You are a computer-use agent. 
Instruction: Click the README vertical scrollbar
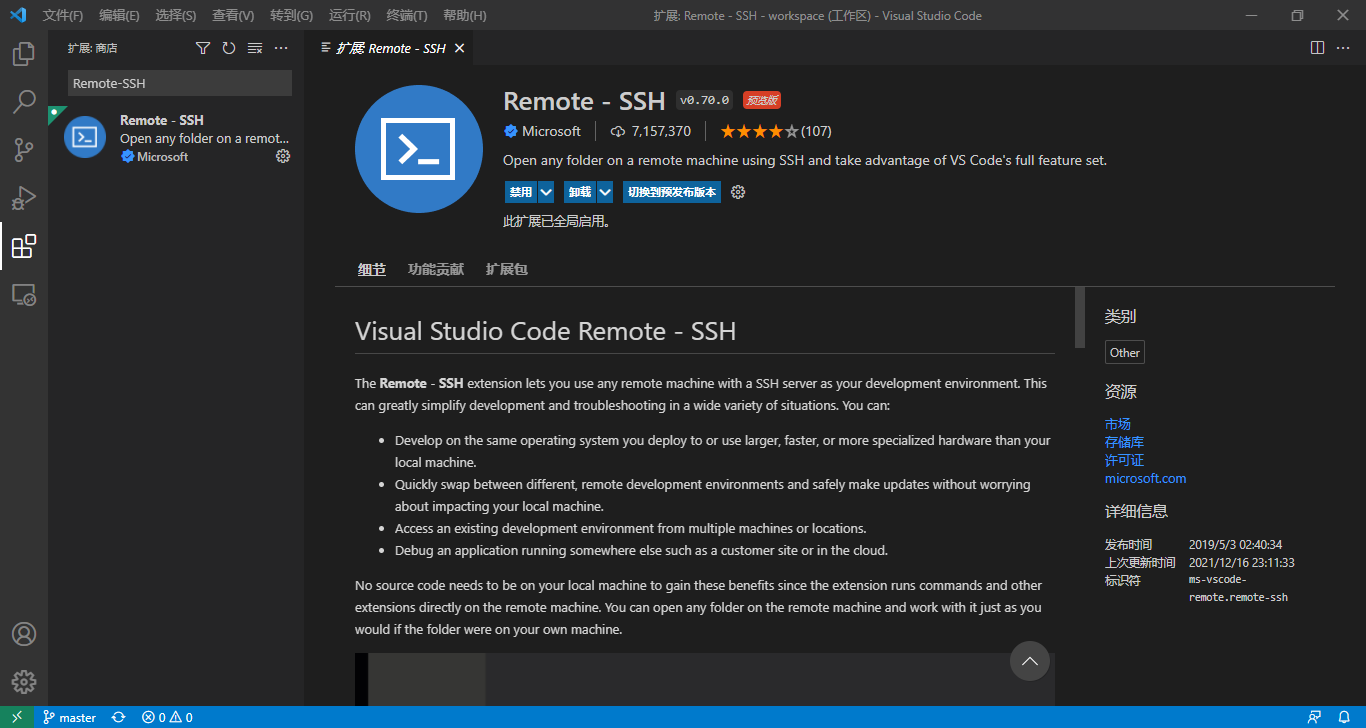[1080, 318]
